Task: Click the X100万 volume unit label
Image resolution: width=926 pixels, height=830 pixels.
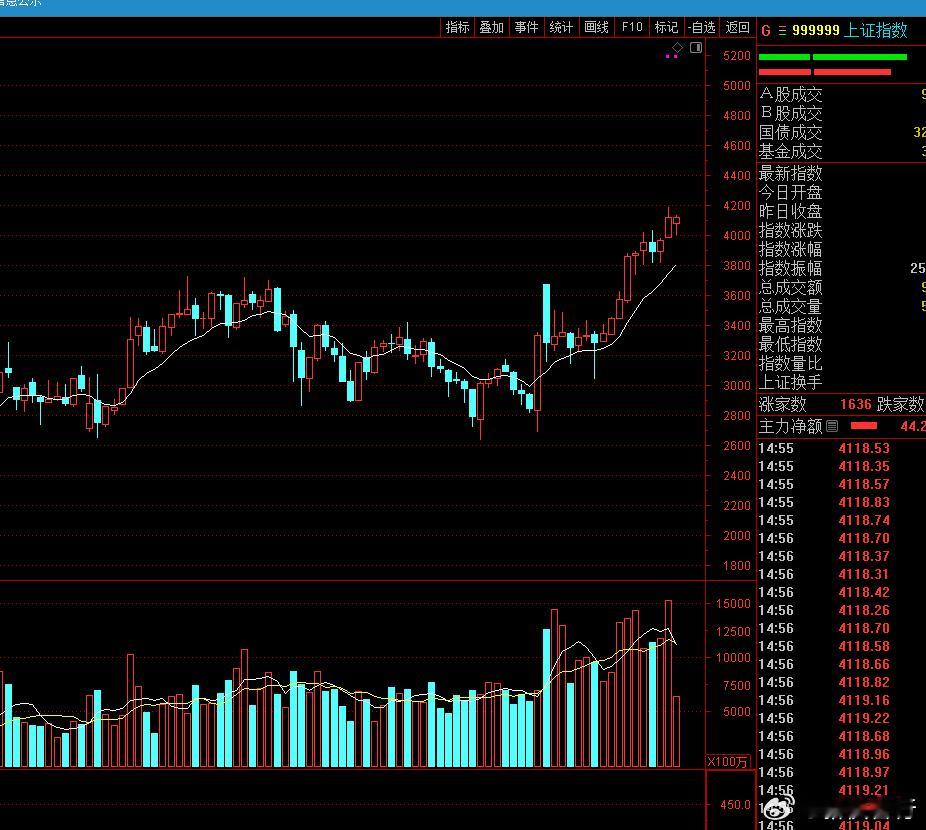Action: (x=728, y=761)
